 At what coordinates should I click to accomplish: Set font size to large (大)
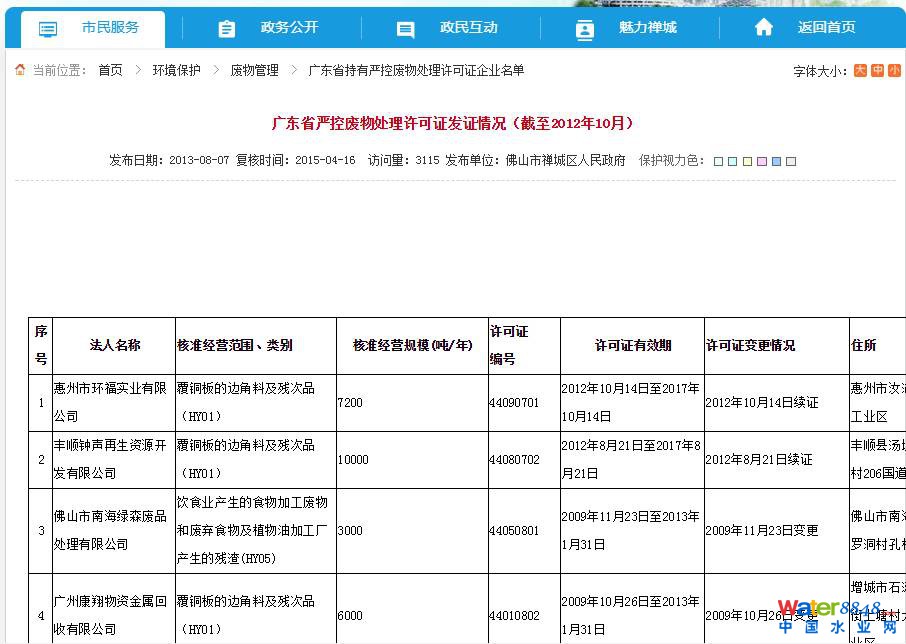860,71
